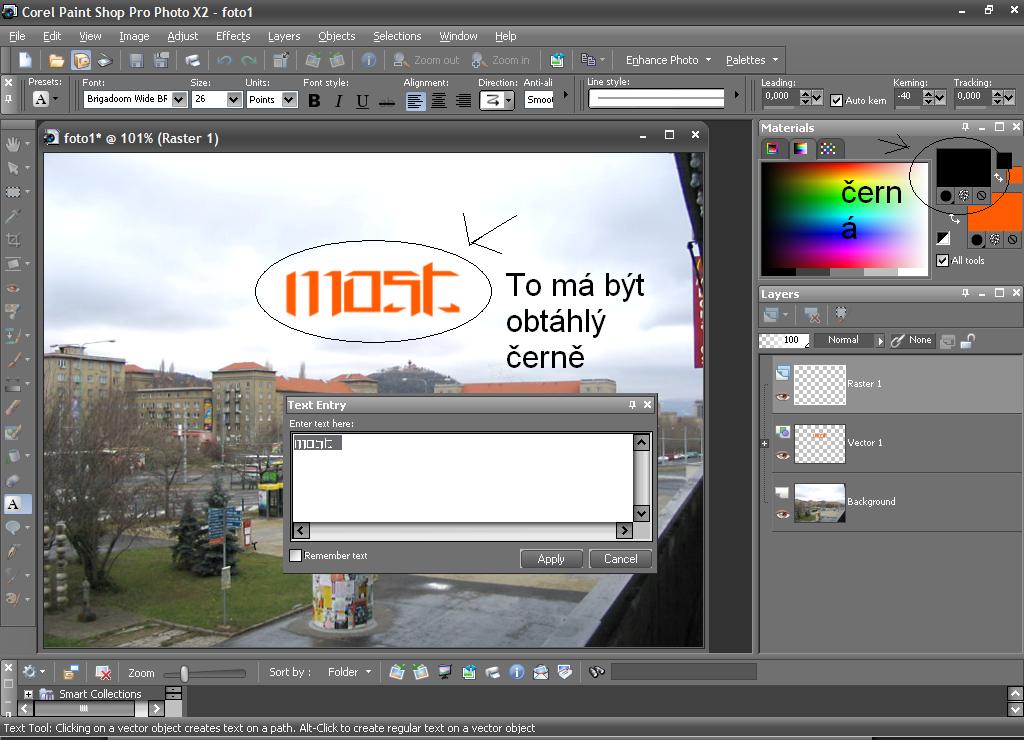1024x740 pixels.
Task: Expand the Vector 1 layer group
Action: (765, 443)
